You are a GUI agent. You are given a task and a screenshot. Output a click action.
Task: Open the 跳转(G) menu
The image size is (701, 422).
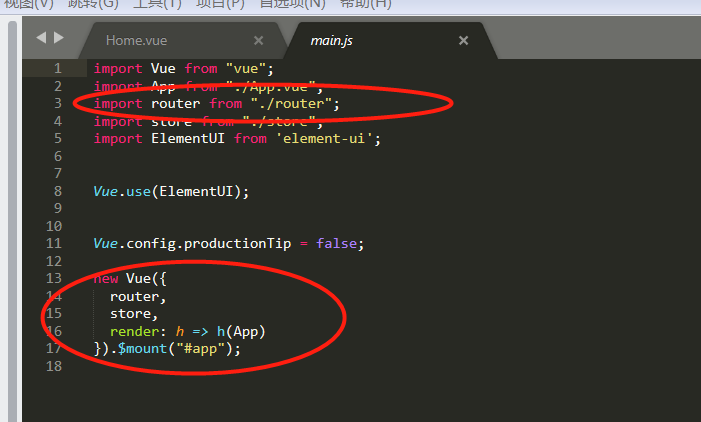(x=93, y=4)
